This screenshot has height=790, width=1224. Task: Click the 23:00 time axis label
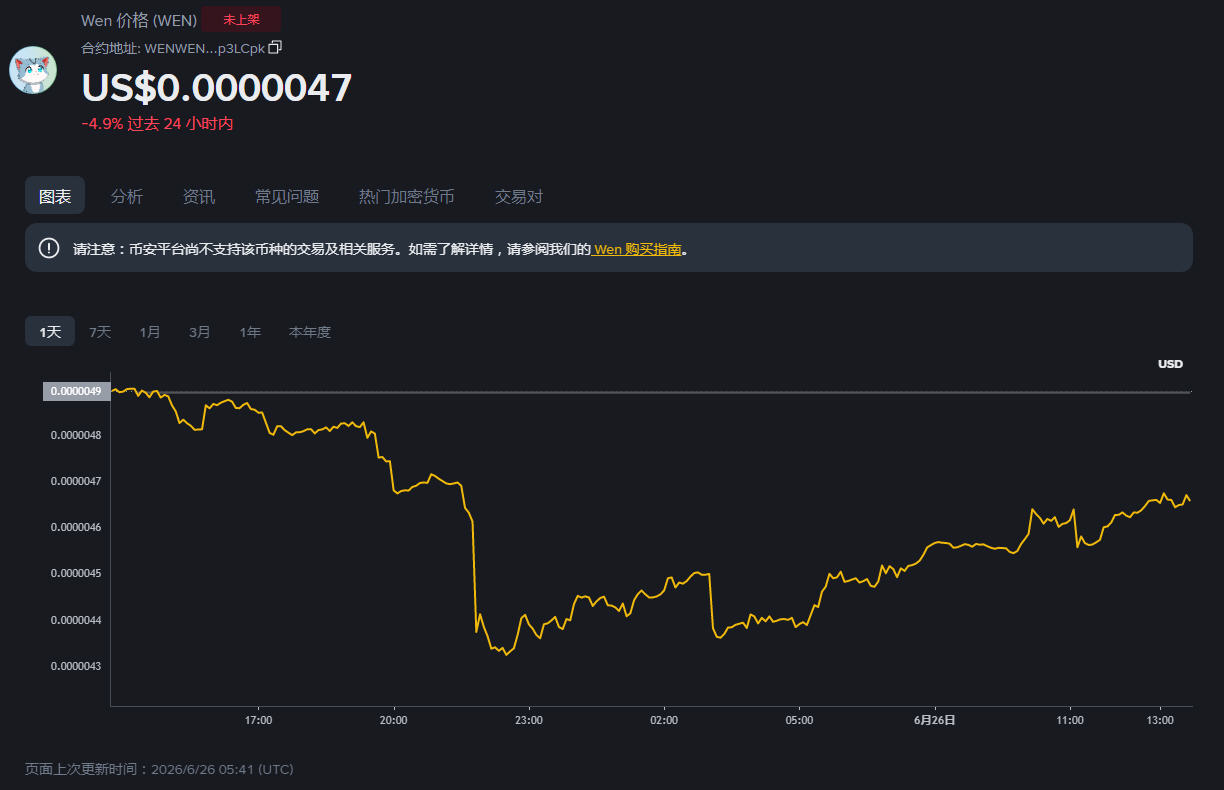click(x=528, y=720)
